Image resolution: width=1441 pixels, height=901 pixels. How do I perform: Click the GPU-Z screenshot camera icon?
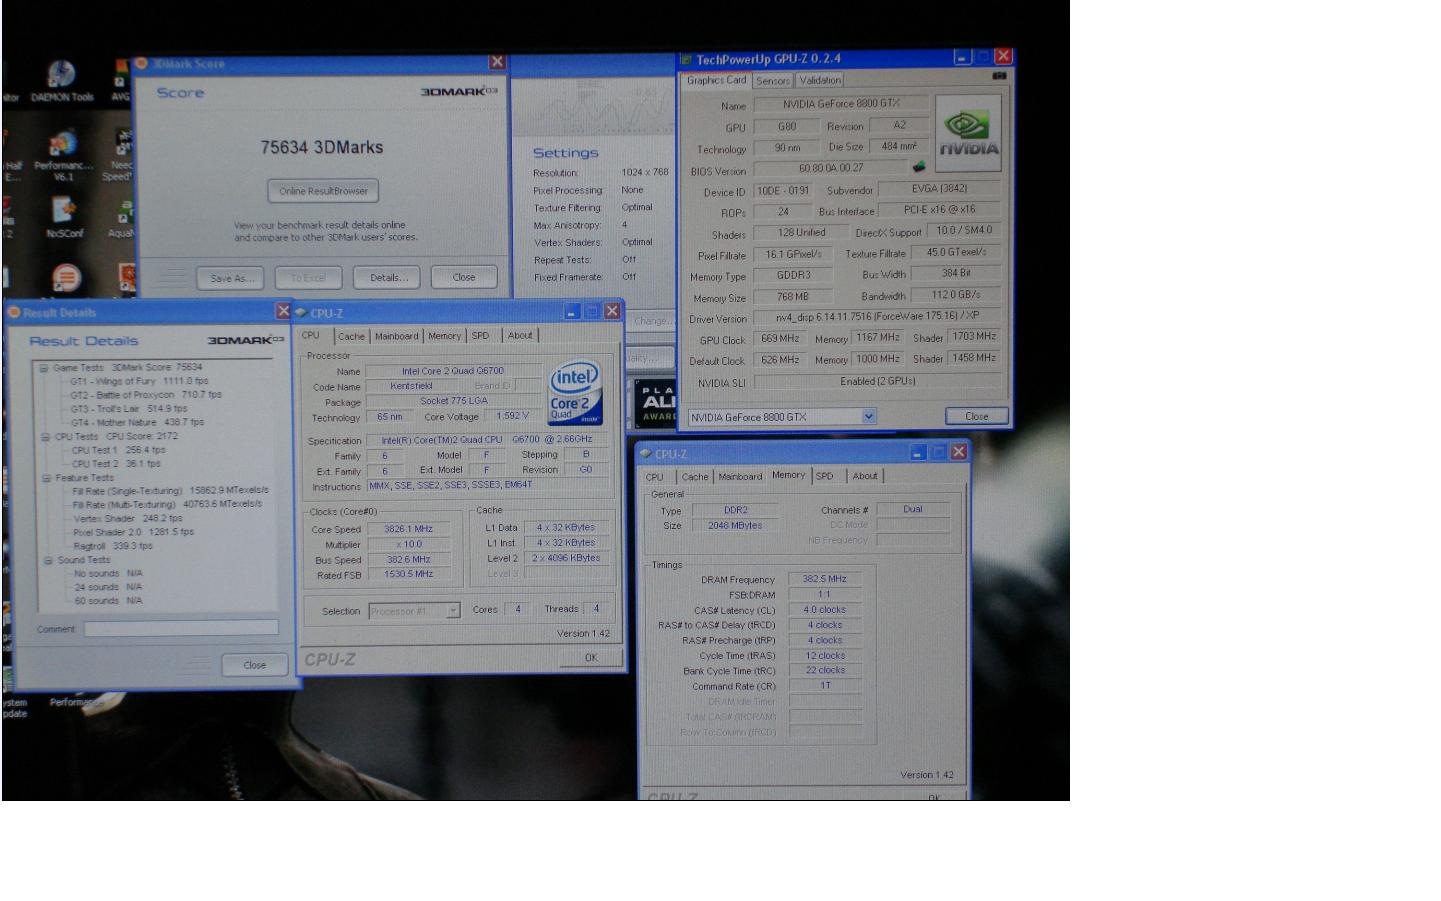tap(999, 75)
